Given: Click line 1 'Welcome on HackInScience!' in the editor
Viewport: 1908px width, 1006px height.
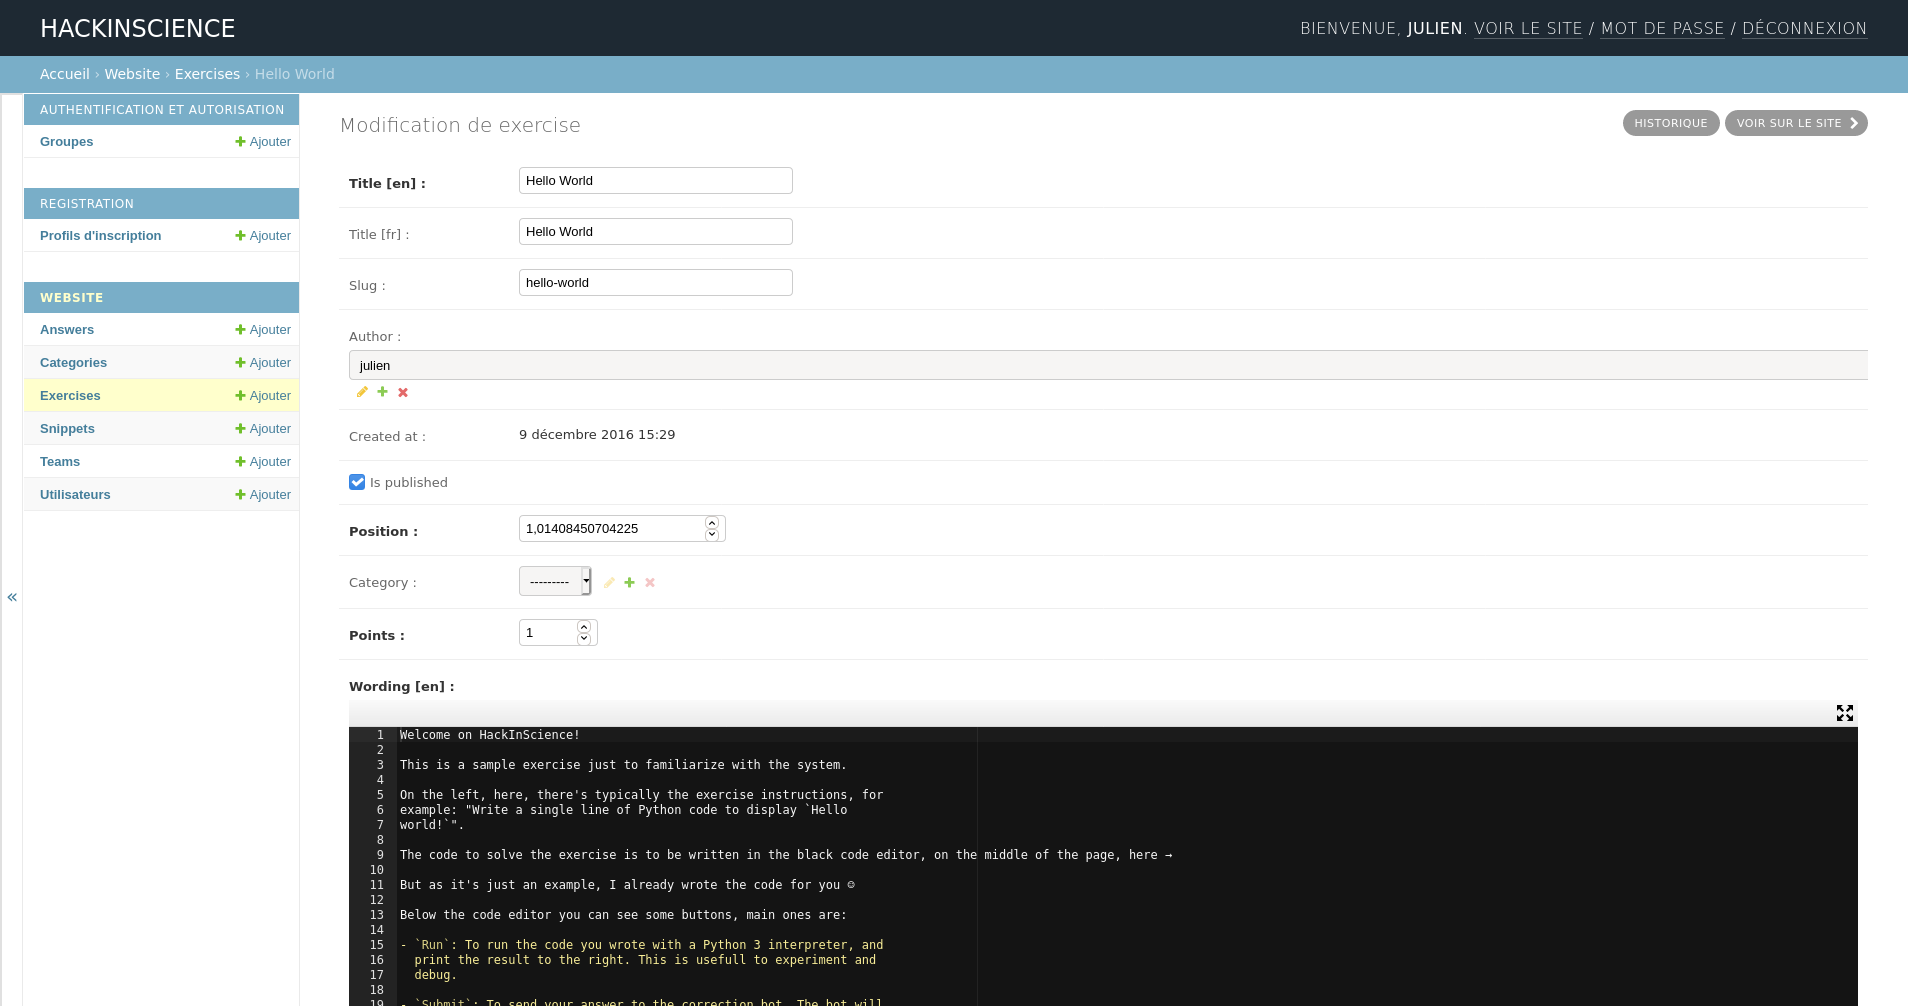Looking at the screenshot, I should pos(490,735).
